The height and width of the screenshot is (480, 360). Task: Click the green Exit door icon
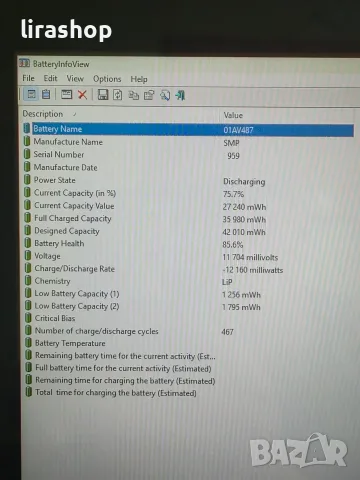tap(180, 96)
